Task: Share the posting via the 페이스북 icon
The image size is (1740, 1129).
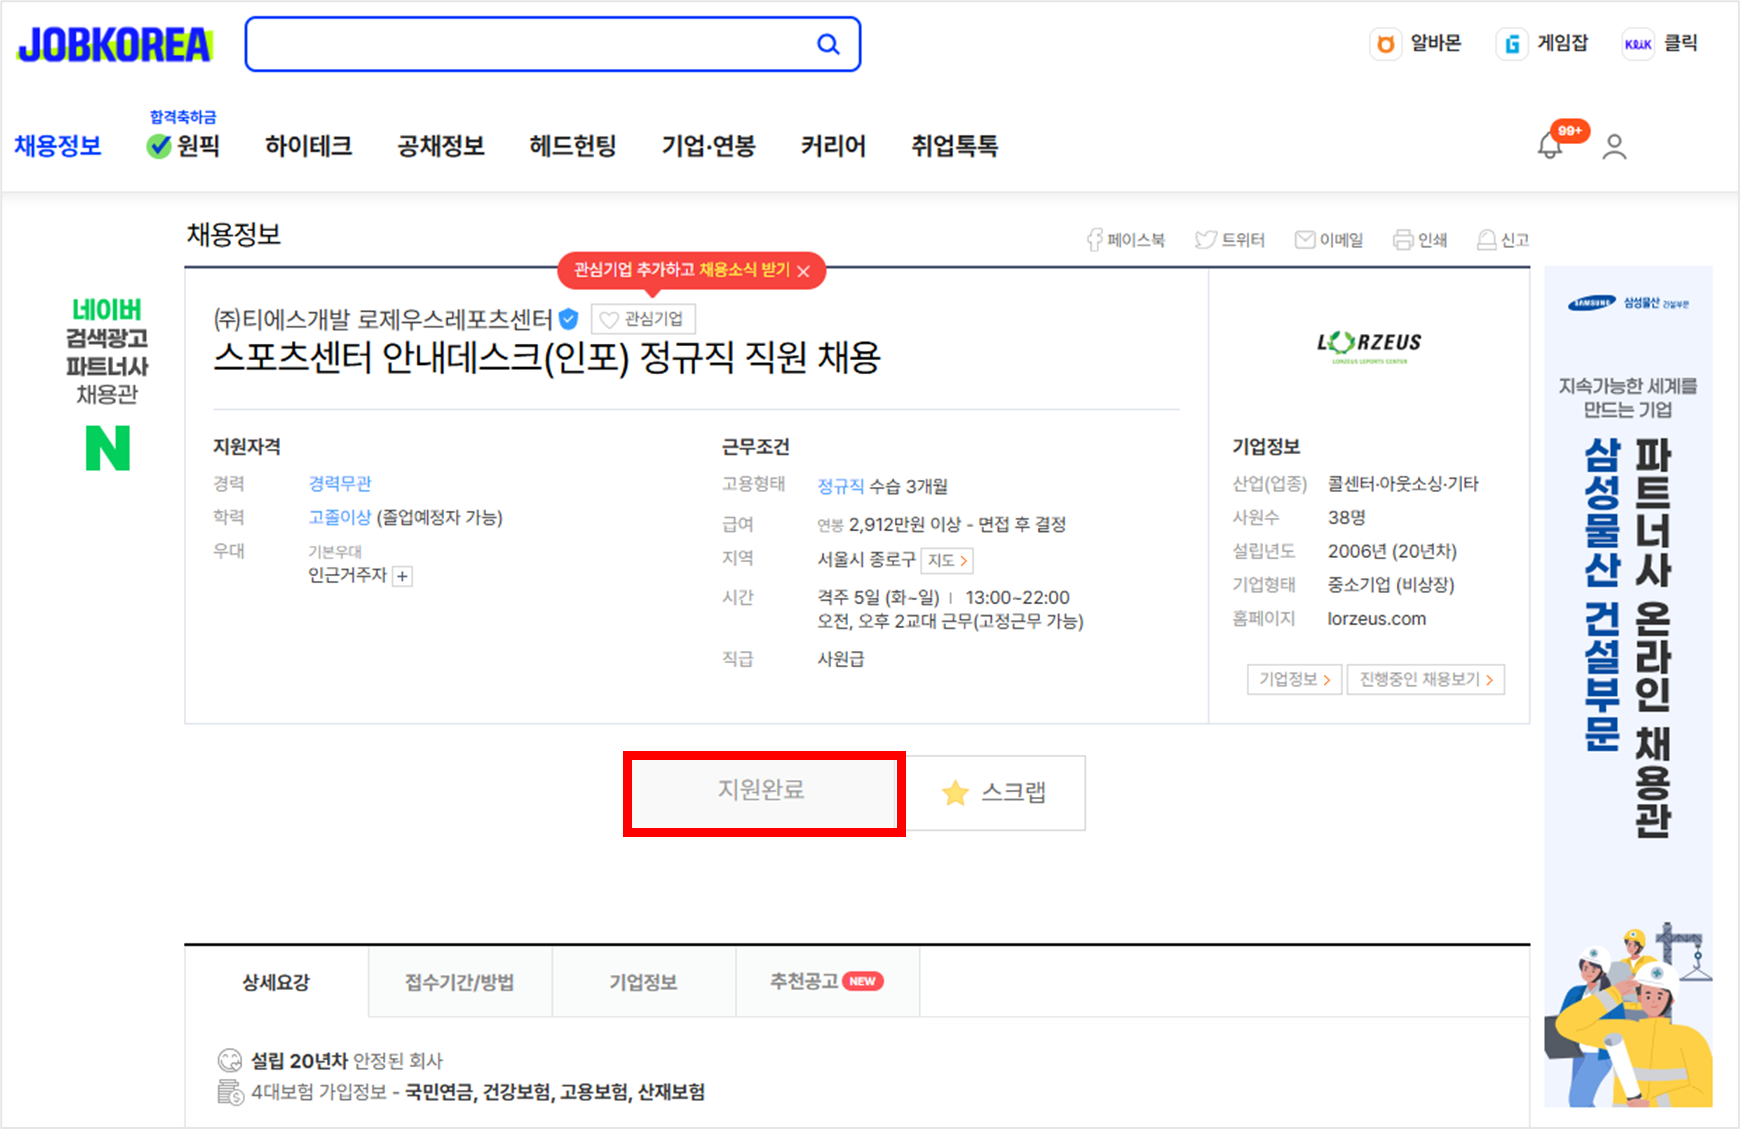Action: (x=1093, y=239)
